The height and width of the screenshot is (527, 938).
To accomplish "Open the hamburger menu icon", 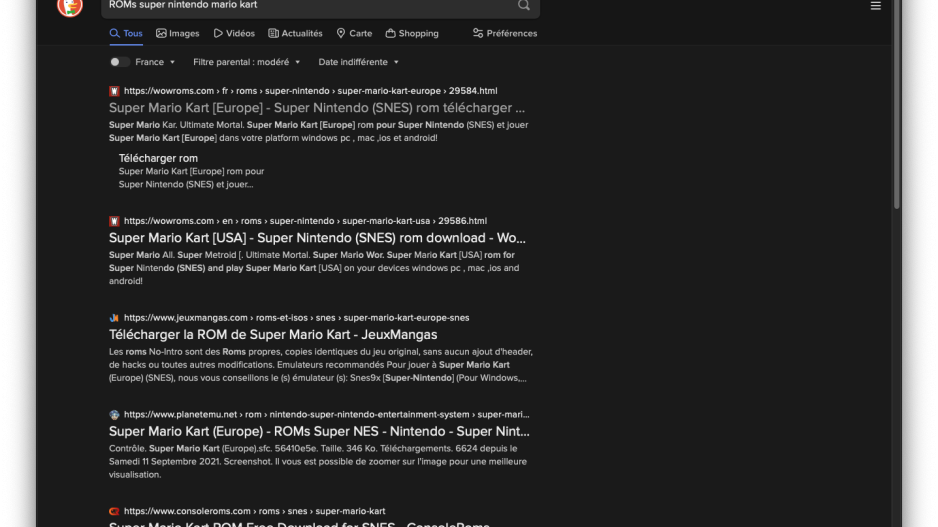I will click(875, 6).
